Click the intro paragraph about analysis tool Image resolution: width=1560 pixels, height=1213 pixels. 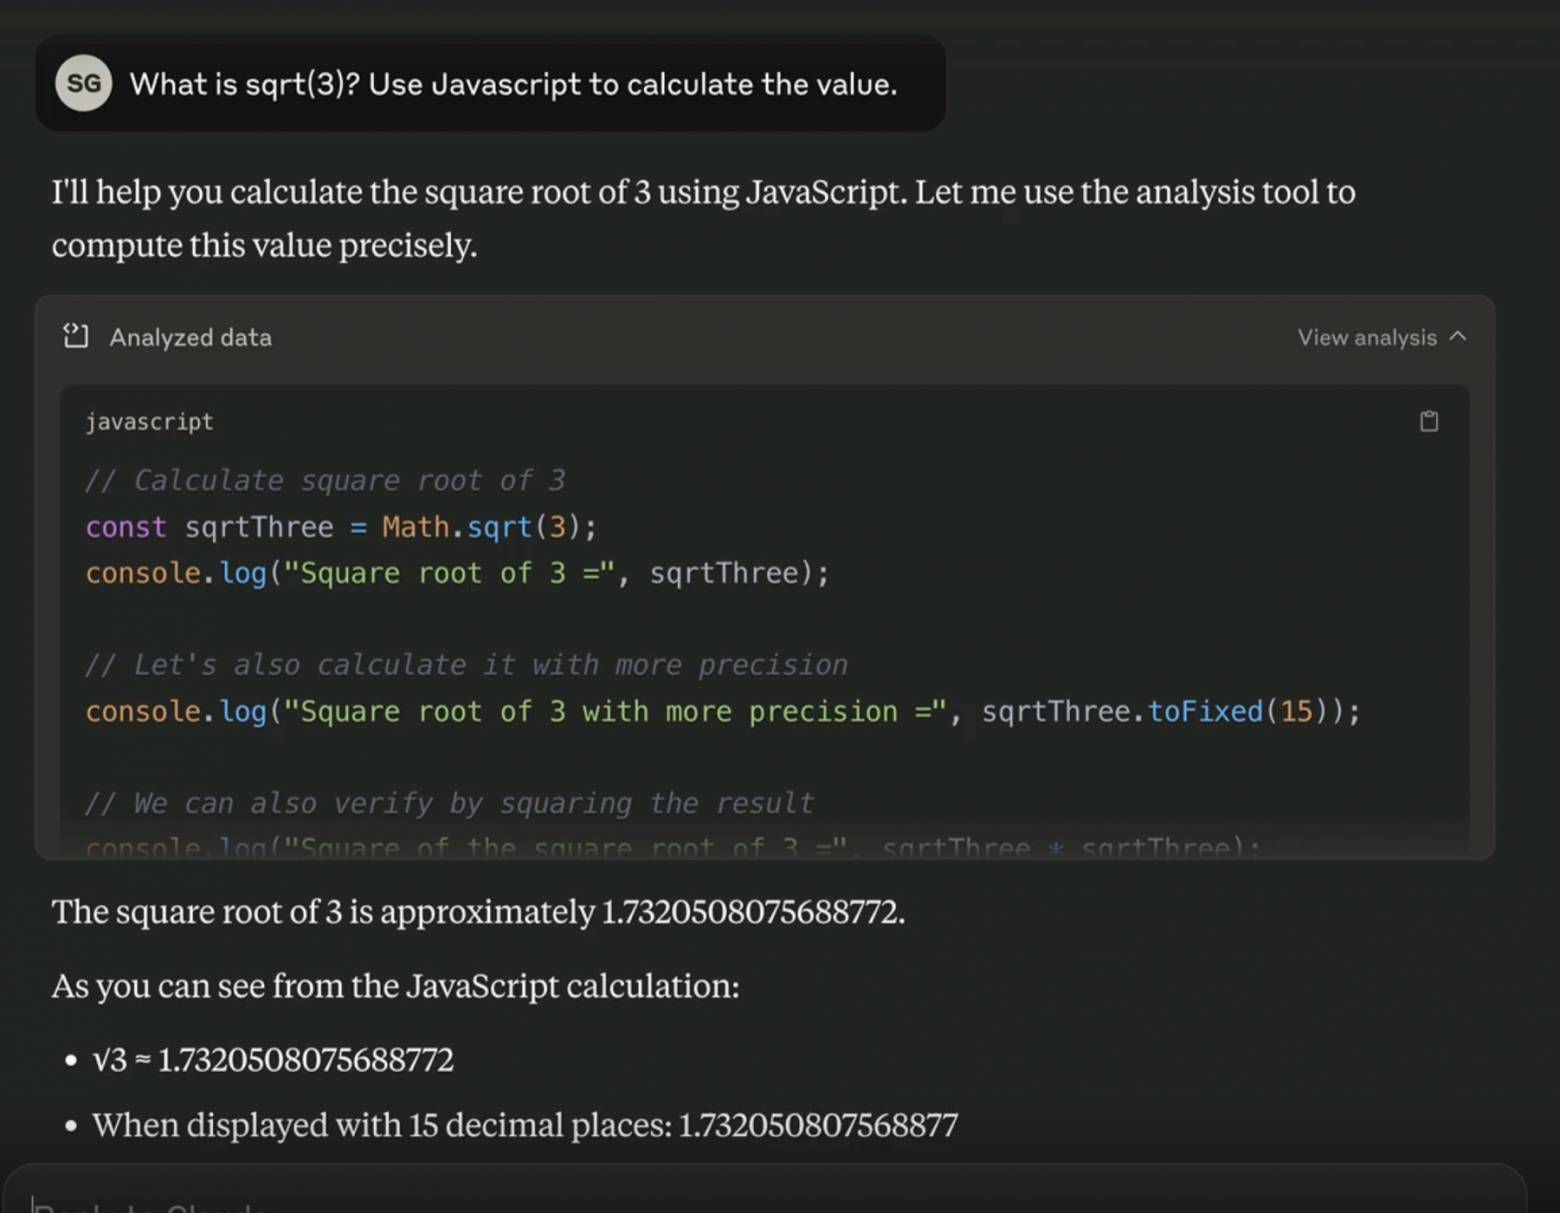pos(703,218)
